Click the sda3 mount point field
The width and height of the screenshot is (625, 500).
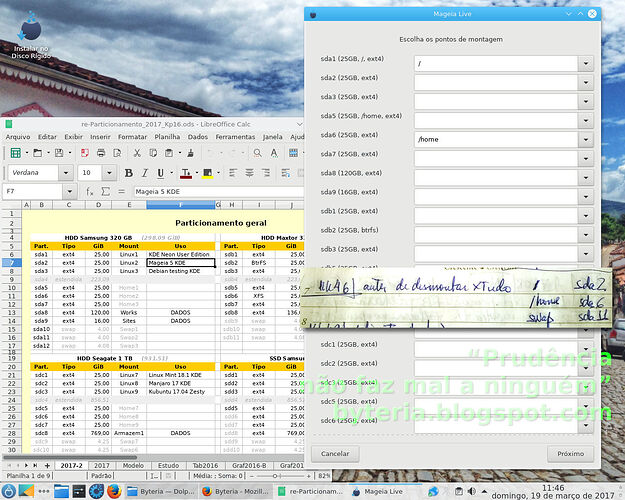click(x=496, y=102)
